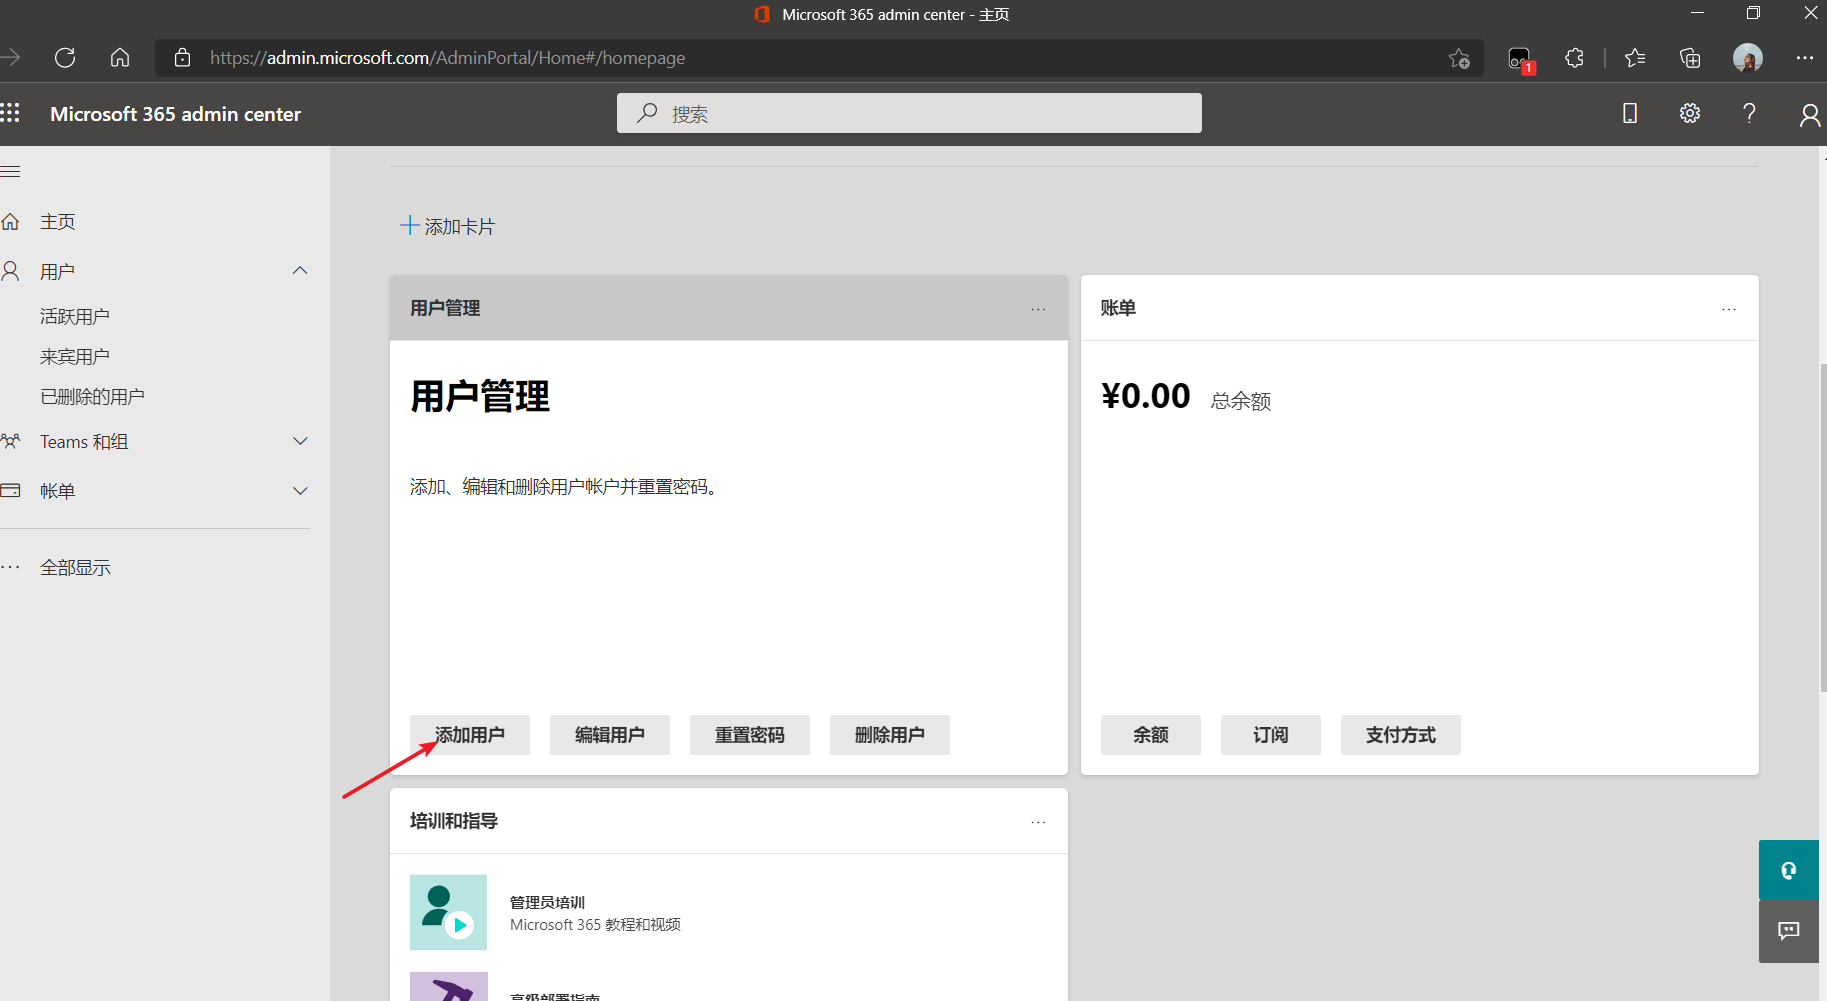Screen dimensions: 1827x1001
Task: Click the 添加用户 button
Action: pyautogui.click(x=469, y=735)
